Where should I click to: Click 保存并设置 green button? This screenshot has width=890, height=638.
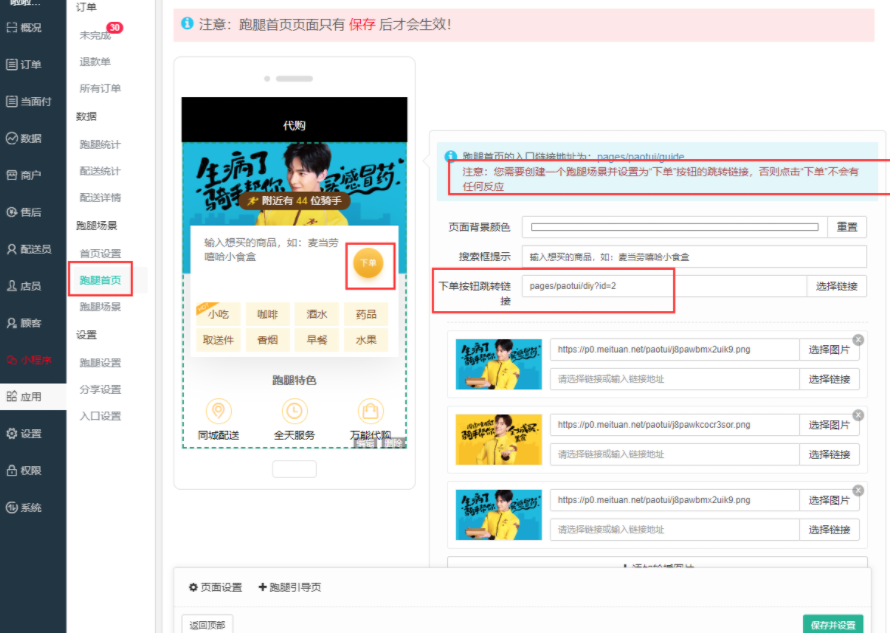point(833,624)
